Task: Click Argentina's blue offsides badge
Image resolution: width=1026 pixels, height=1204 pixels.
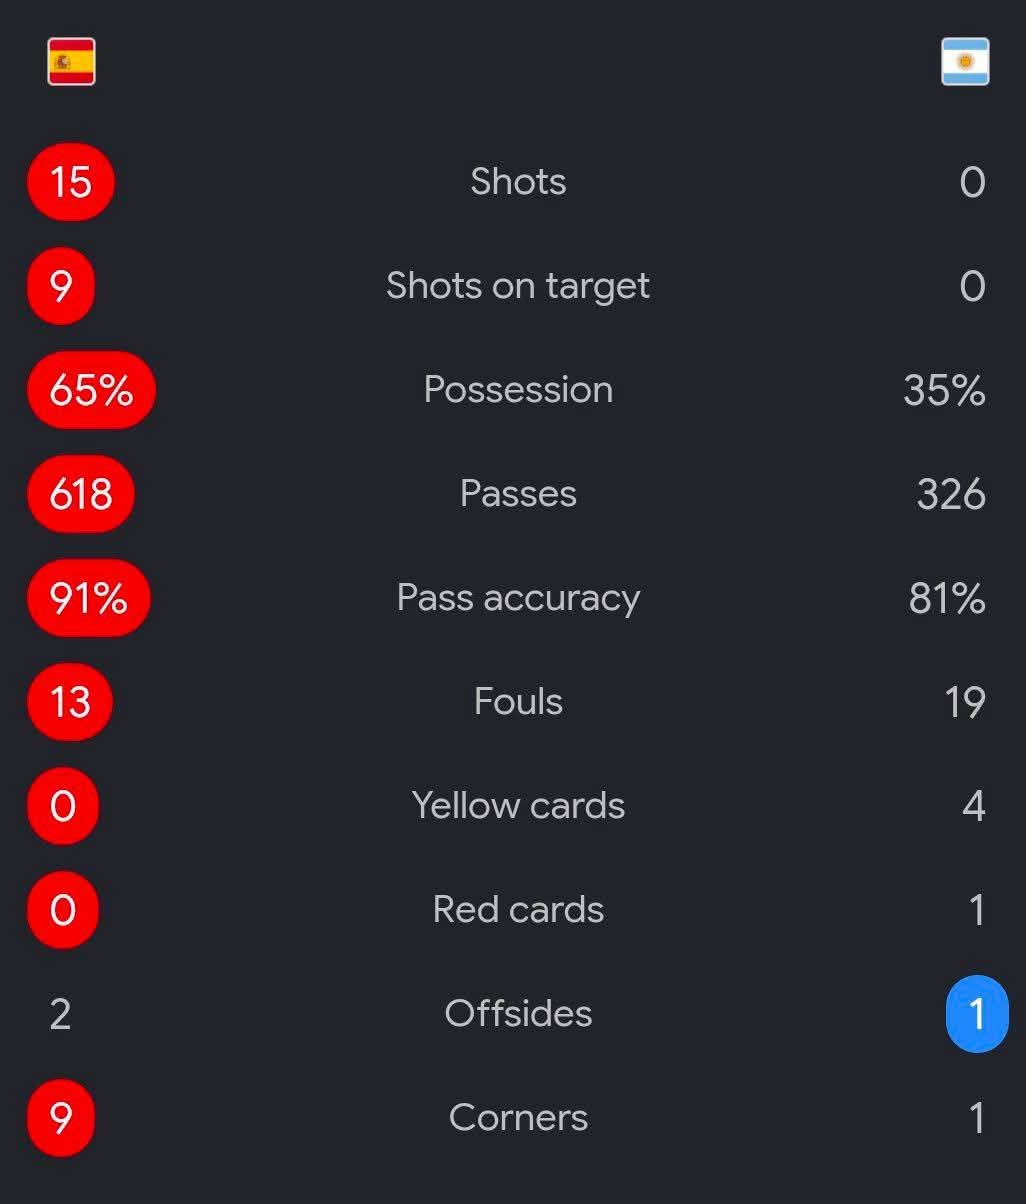Action: 977,1014
